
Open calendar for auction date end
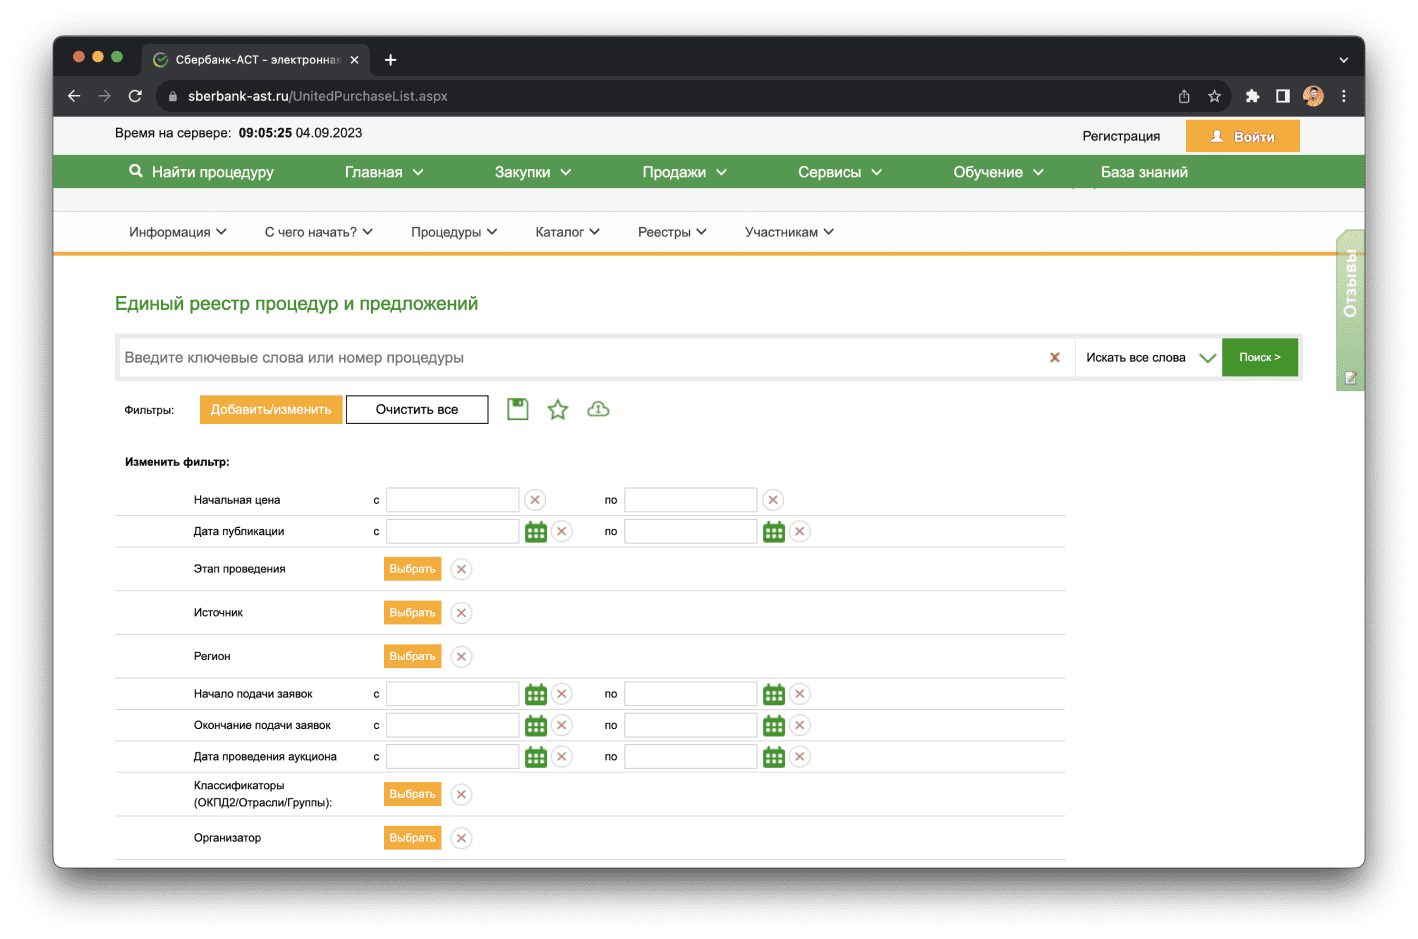pyautogui.click(x=774, y=757)
